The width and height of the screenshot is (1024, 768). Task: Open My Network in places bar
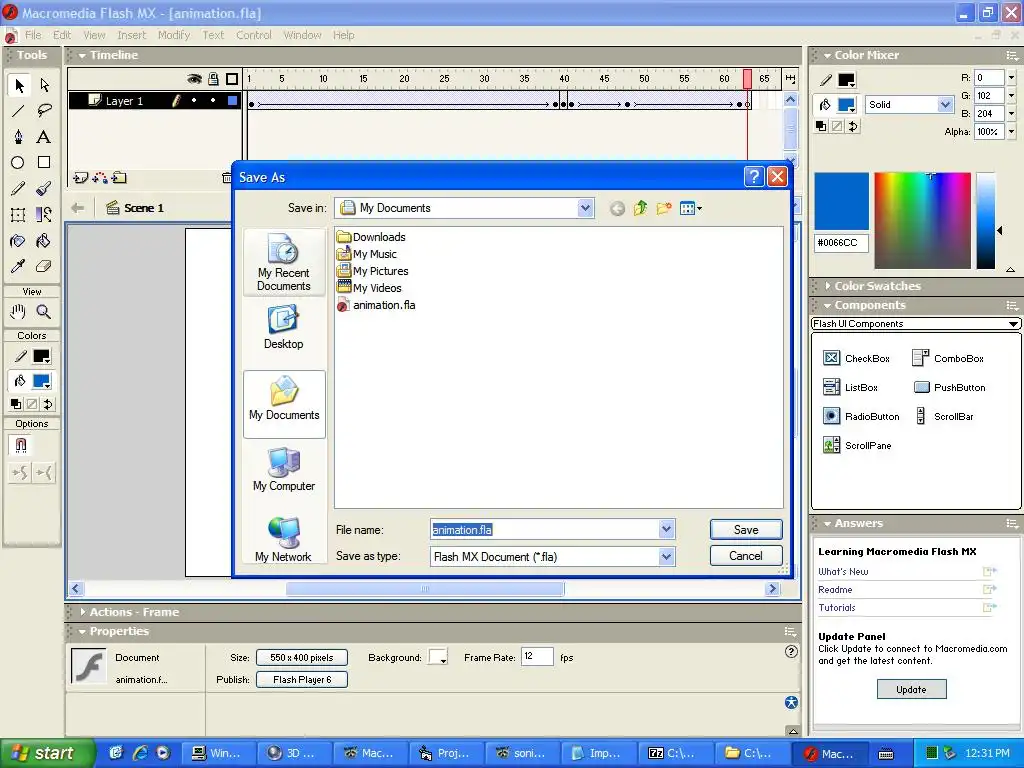284,539
